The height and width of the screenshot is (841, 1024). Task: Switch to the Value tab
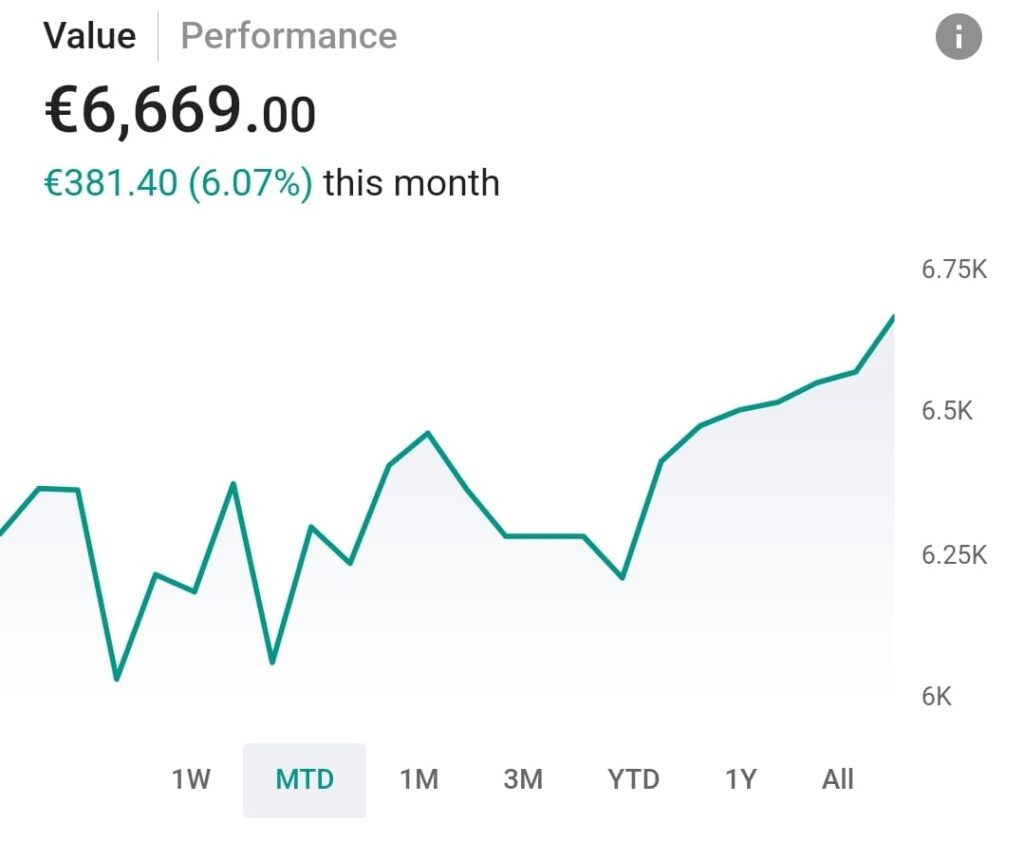coord(89,36)
